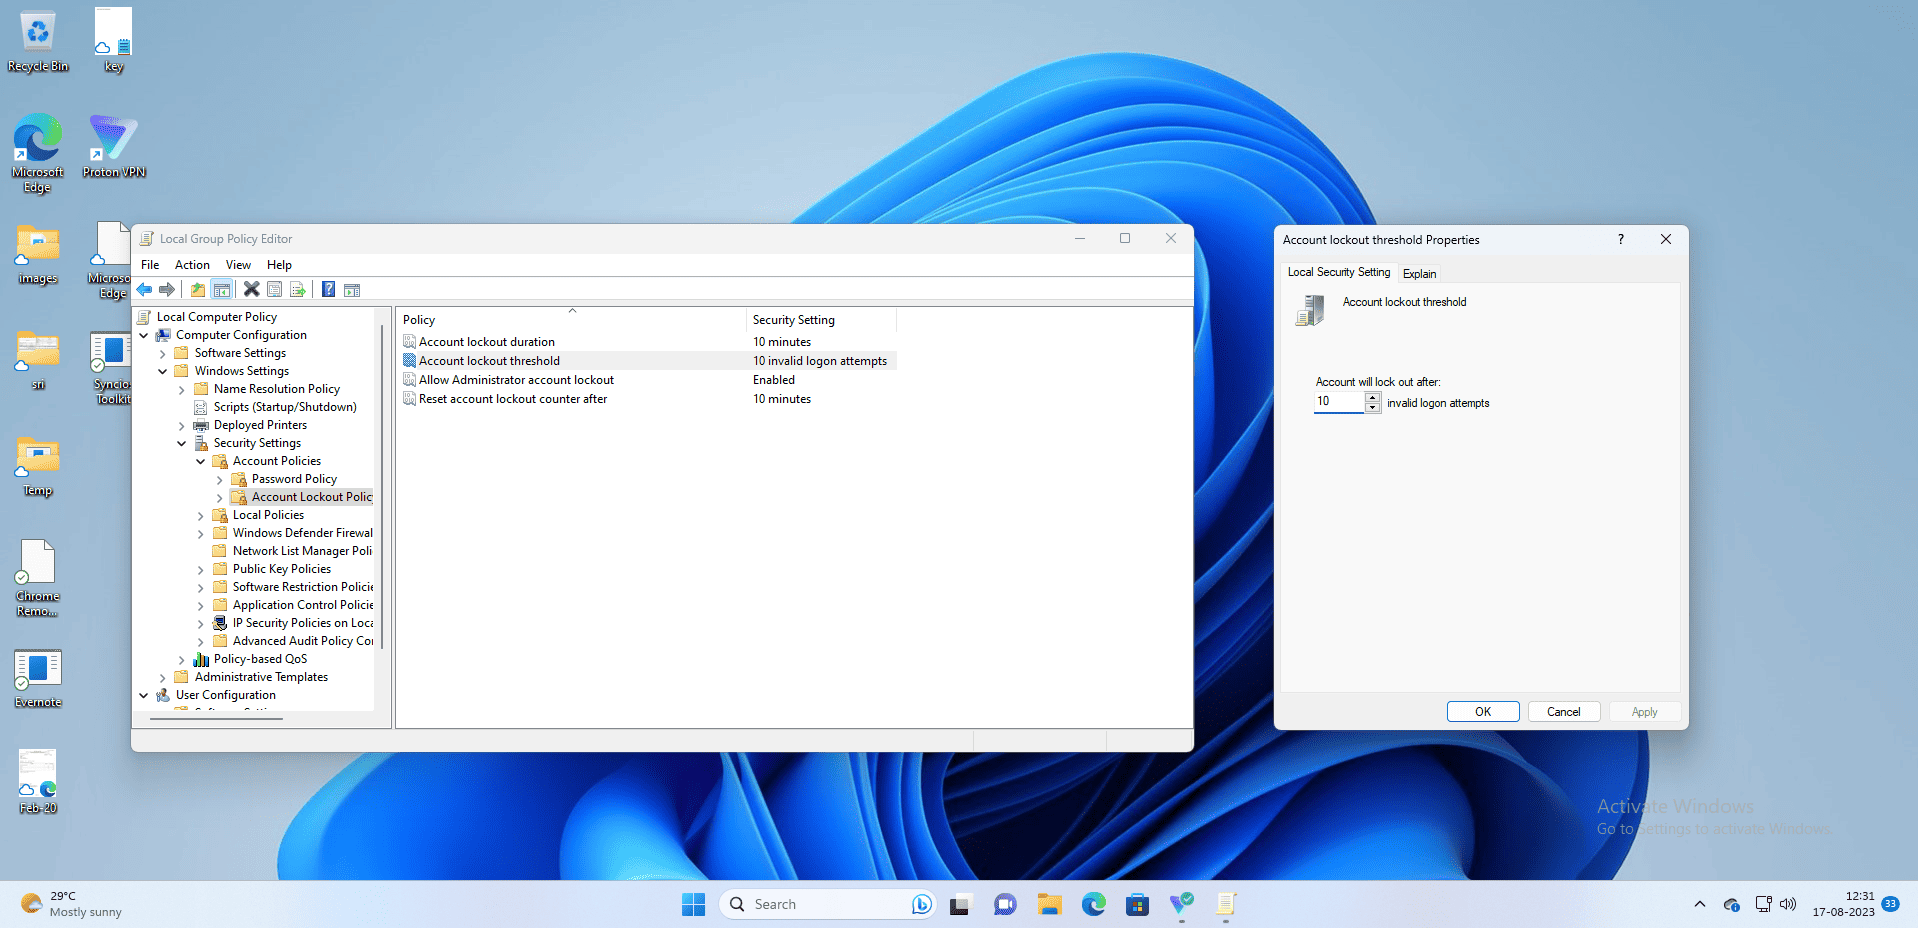Image resolution: width=1918 pixels, height=928 pixels.
Task: Open the Action menu
Action: tap(192, 265)
